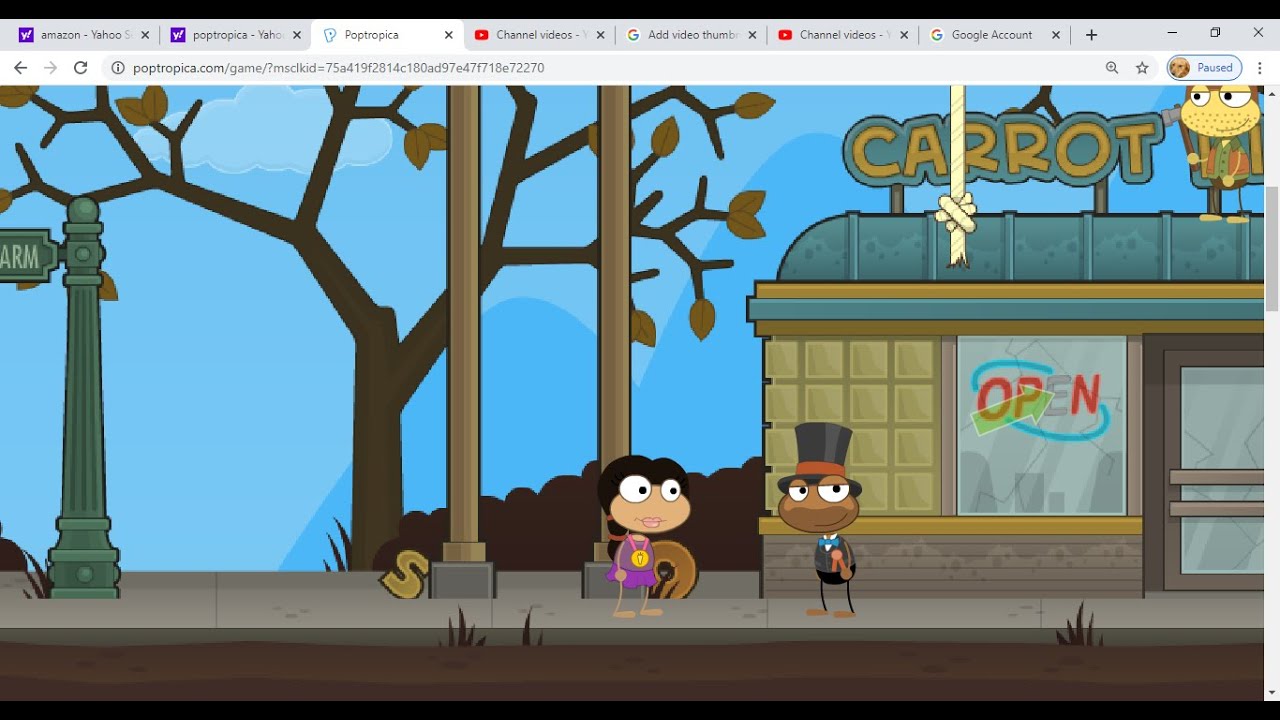Click the fallen golden S letter

click(405, 574)
